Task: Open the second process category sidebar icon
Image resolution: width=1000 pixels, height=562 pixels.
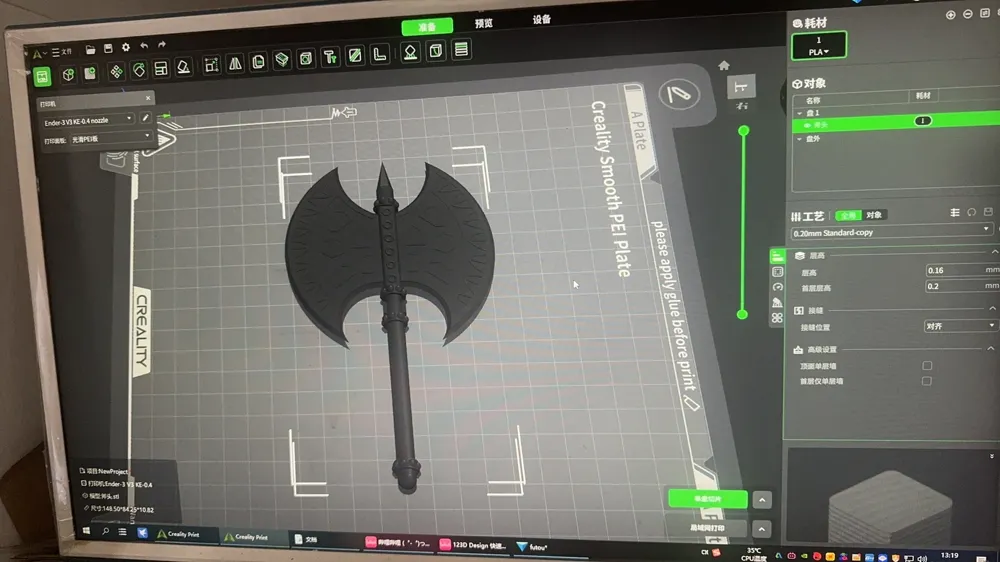Action: pyautogui.click(x=777, y=272)
